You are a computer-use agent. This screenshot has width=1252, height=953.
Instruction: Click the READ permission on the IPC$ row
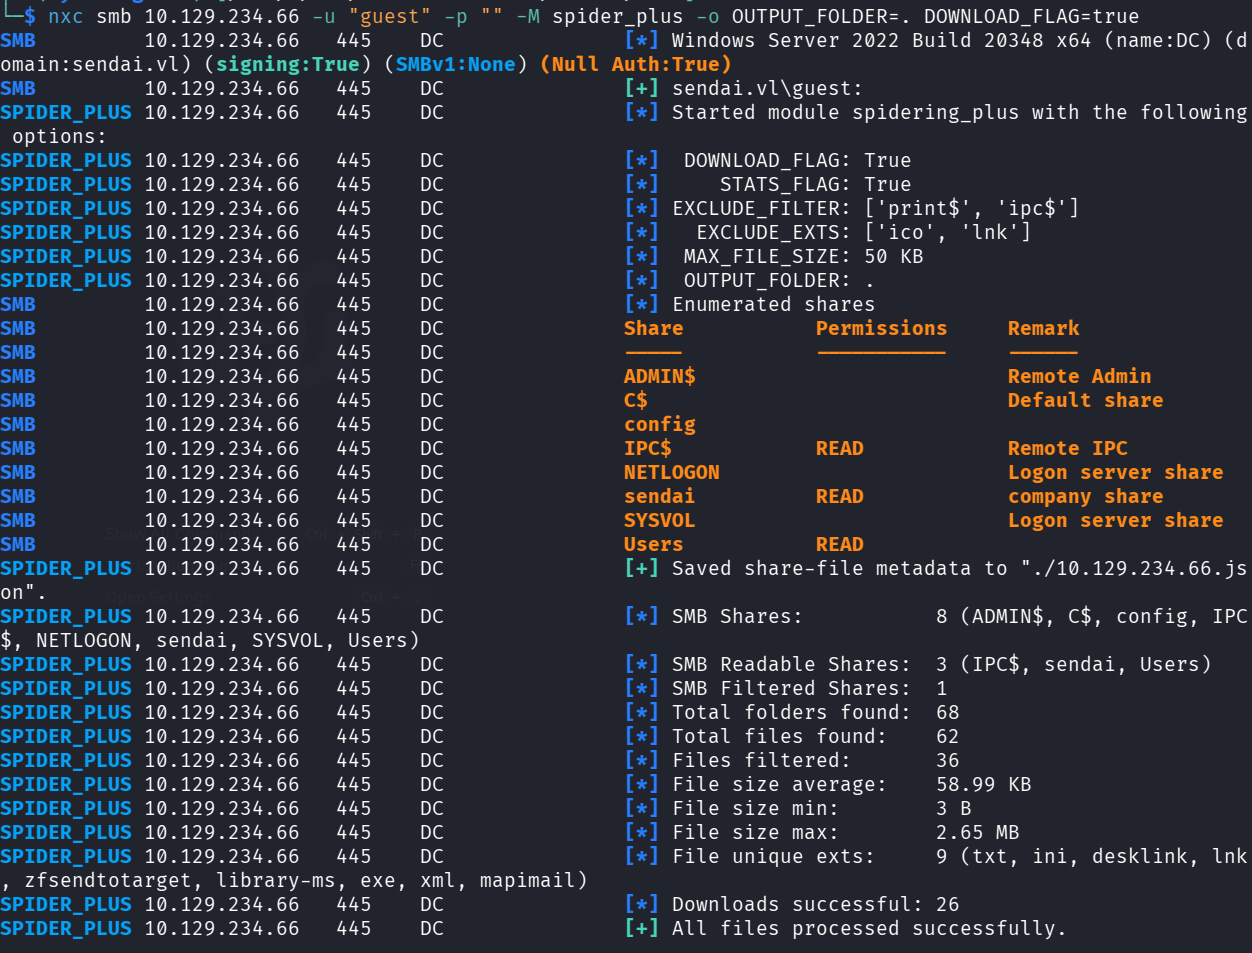coord(840,448)
